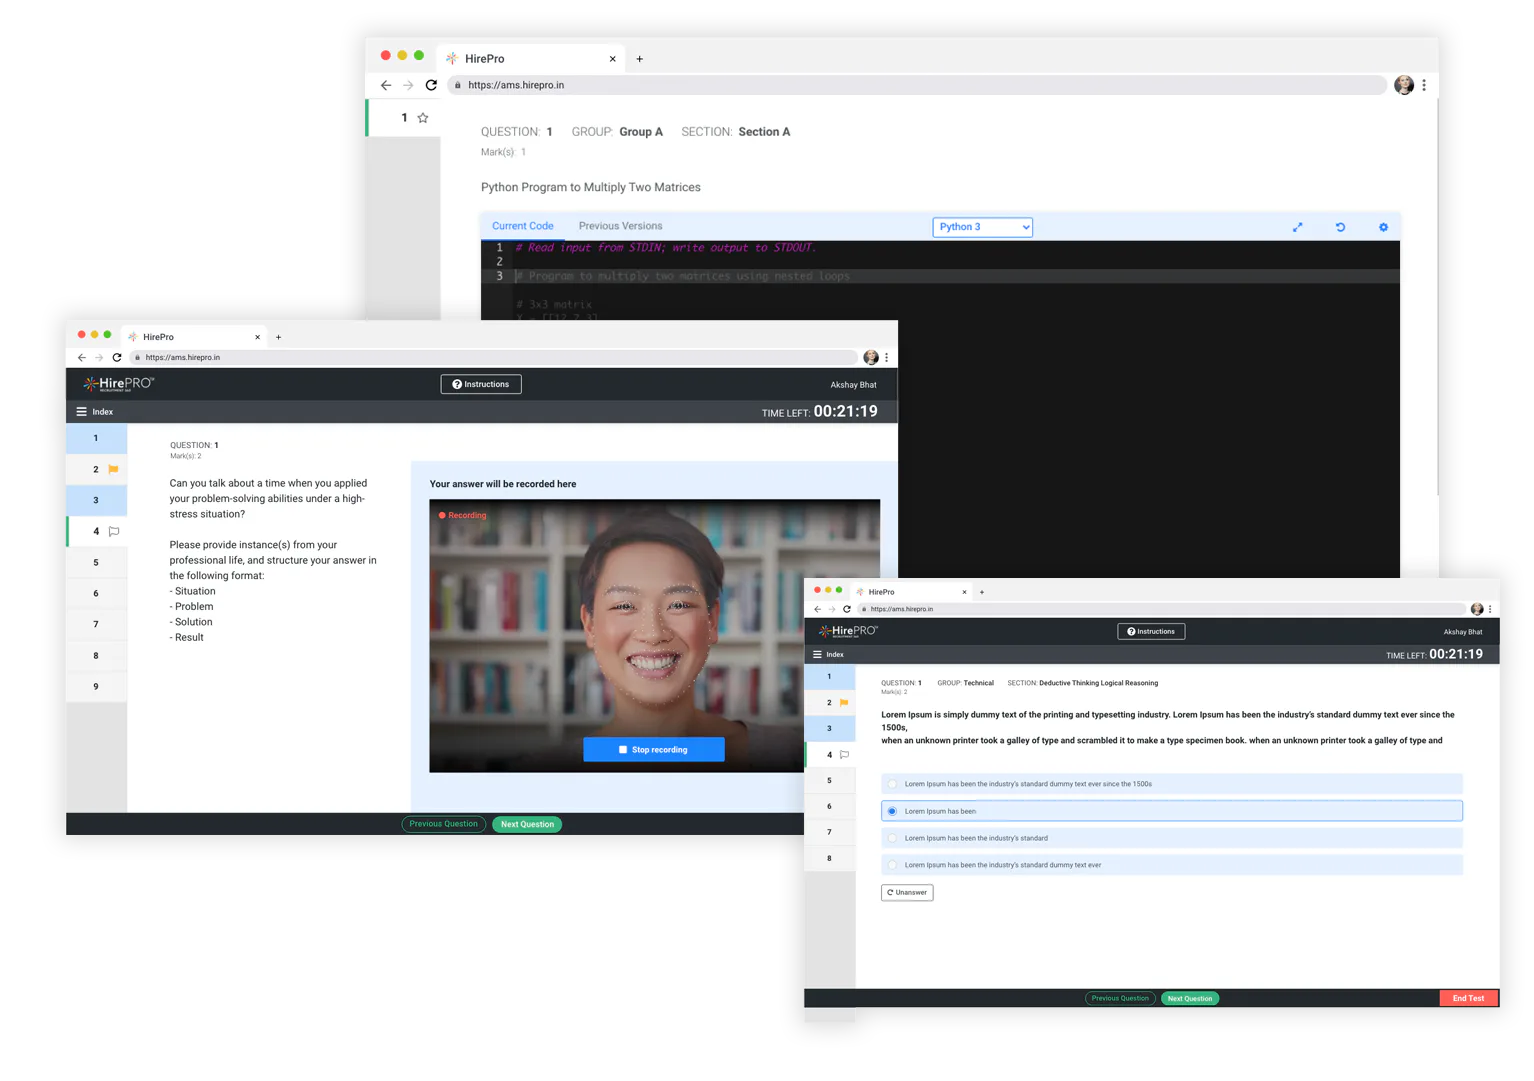1534x1081 pixels.
Task: Click the Stop recording button
Action: coord(654,750)
